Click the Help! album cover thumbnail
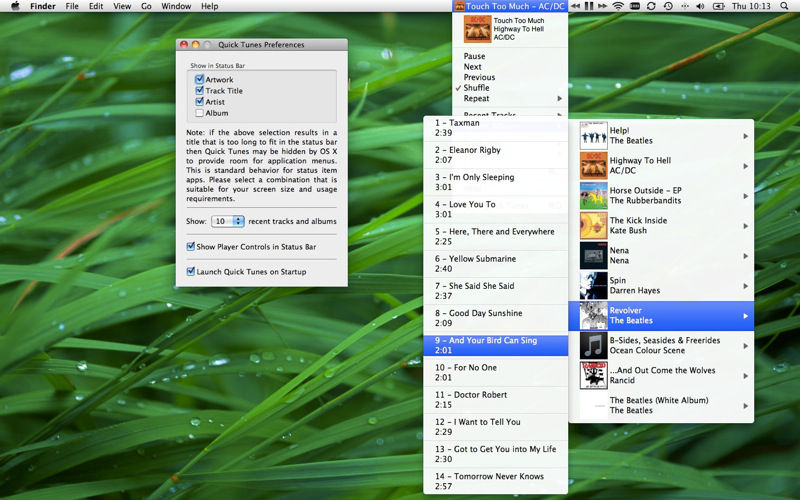Screen dimensions: 800x500 [x=593, y=136]
